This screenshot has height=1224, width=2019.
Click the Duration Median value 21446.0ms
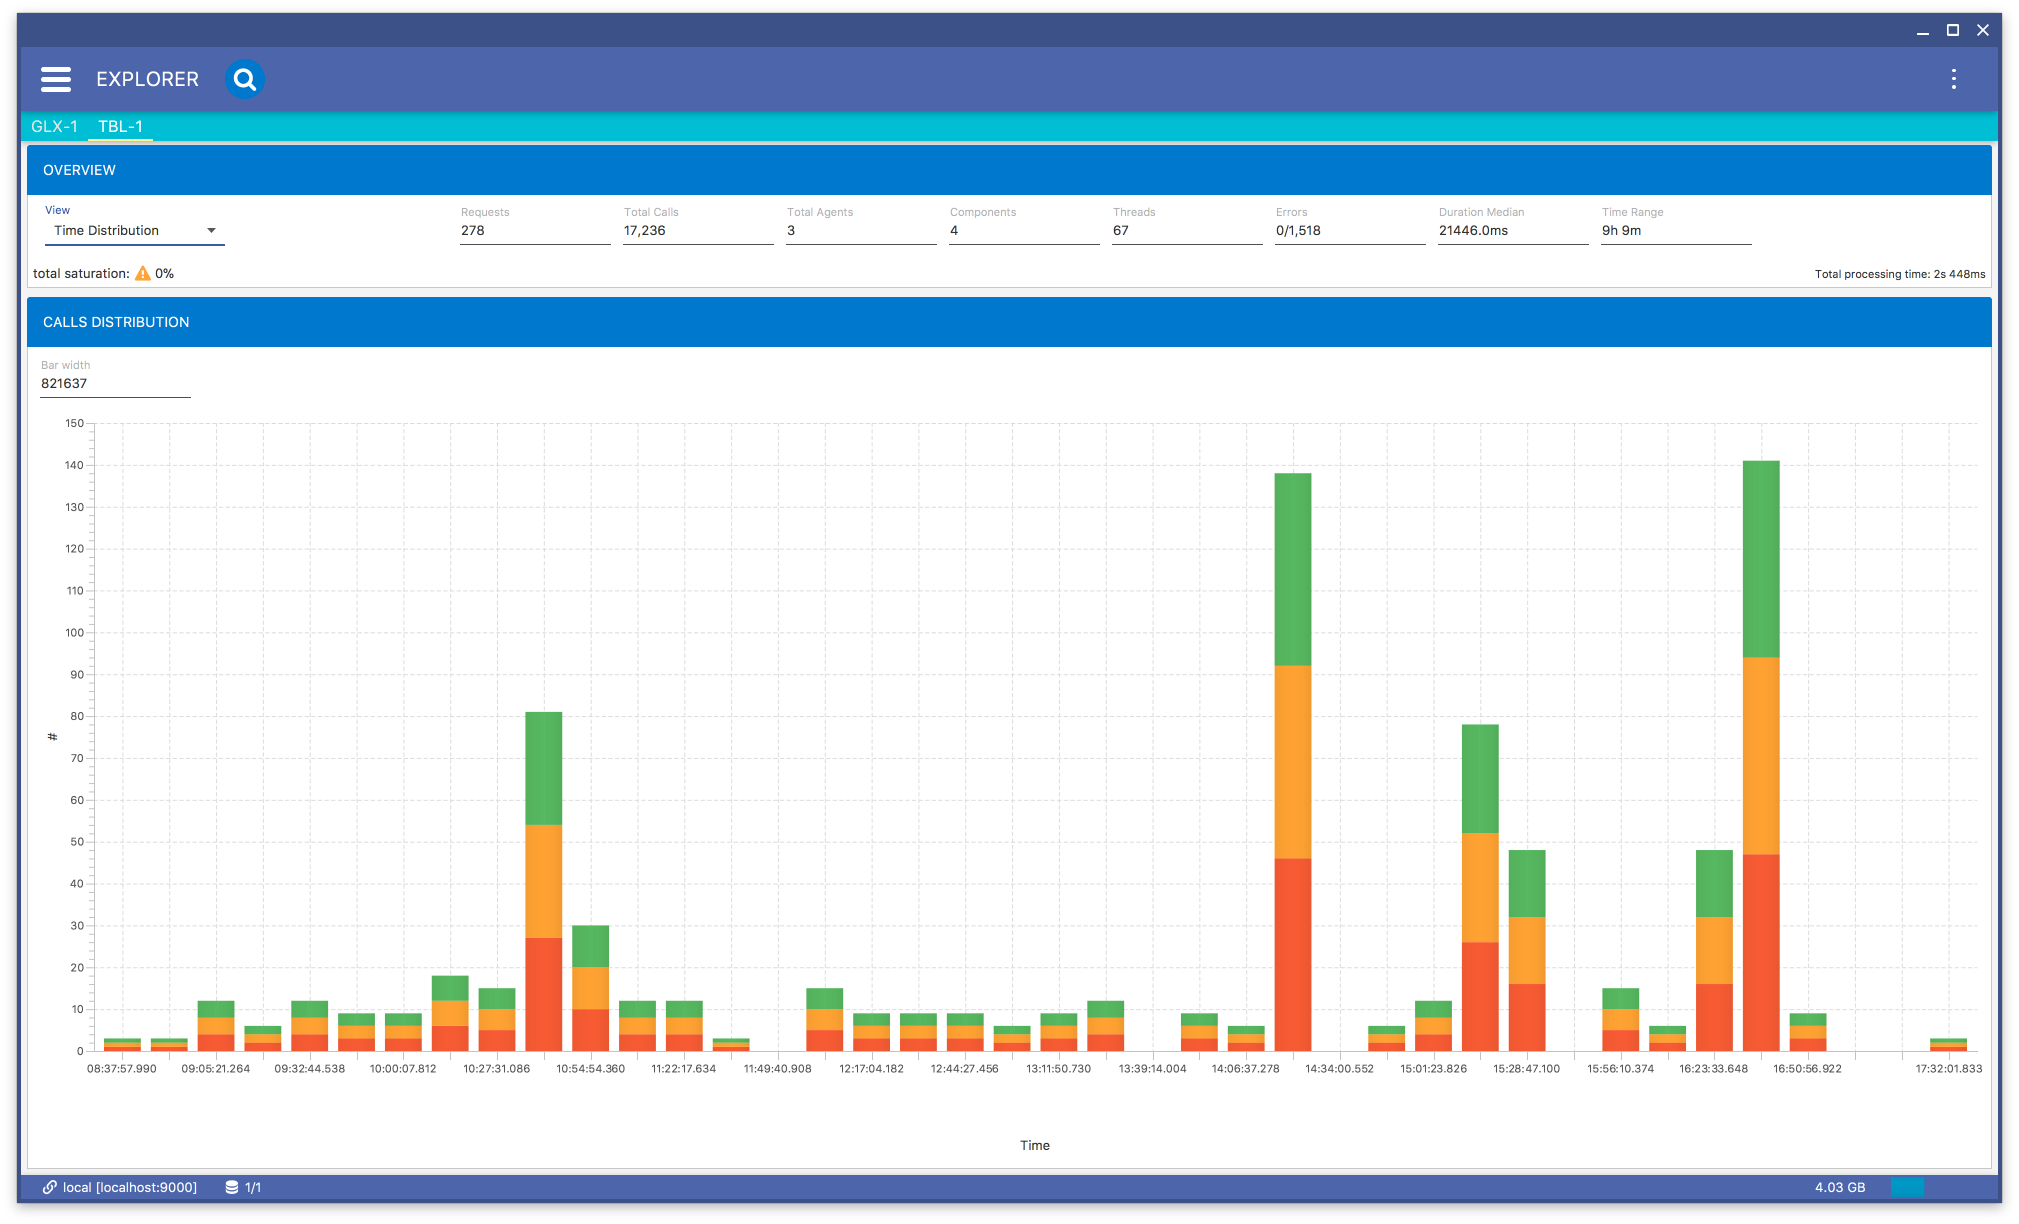(x=1473, y=231)
